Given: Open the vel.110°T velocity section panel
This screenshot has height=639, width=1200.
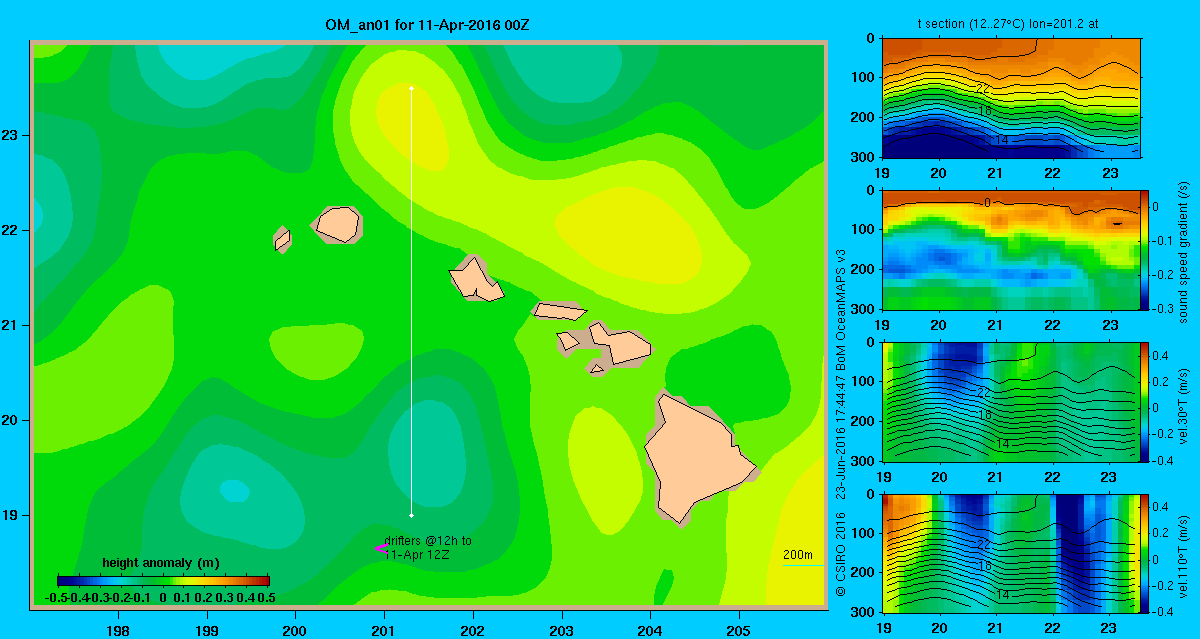Looking at the screenshot, I should coord(1012,552).
